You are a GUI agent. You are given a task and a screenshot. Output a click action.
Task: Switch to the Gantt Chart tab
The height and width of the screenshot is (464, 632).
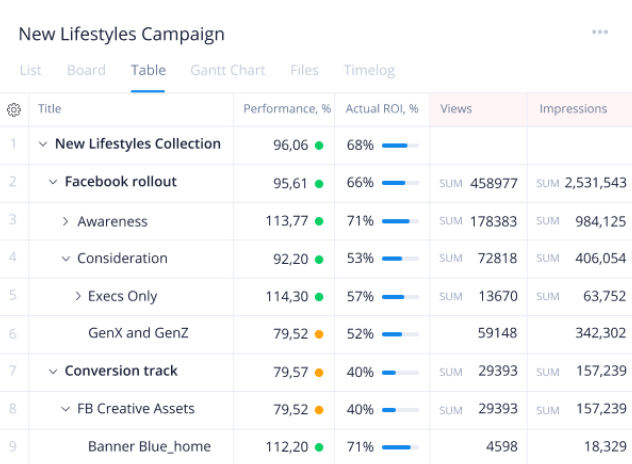(228, 71)
